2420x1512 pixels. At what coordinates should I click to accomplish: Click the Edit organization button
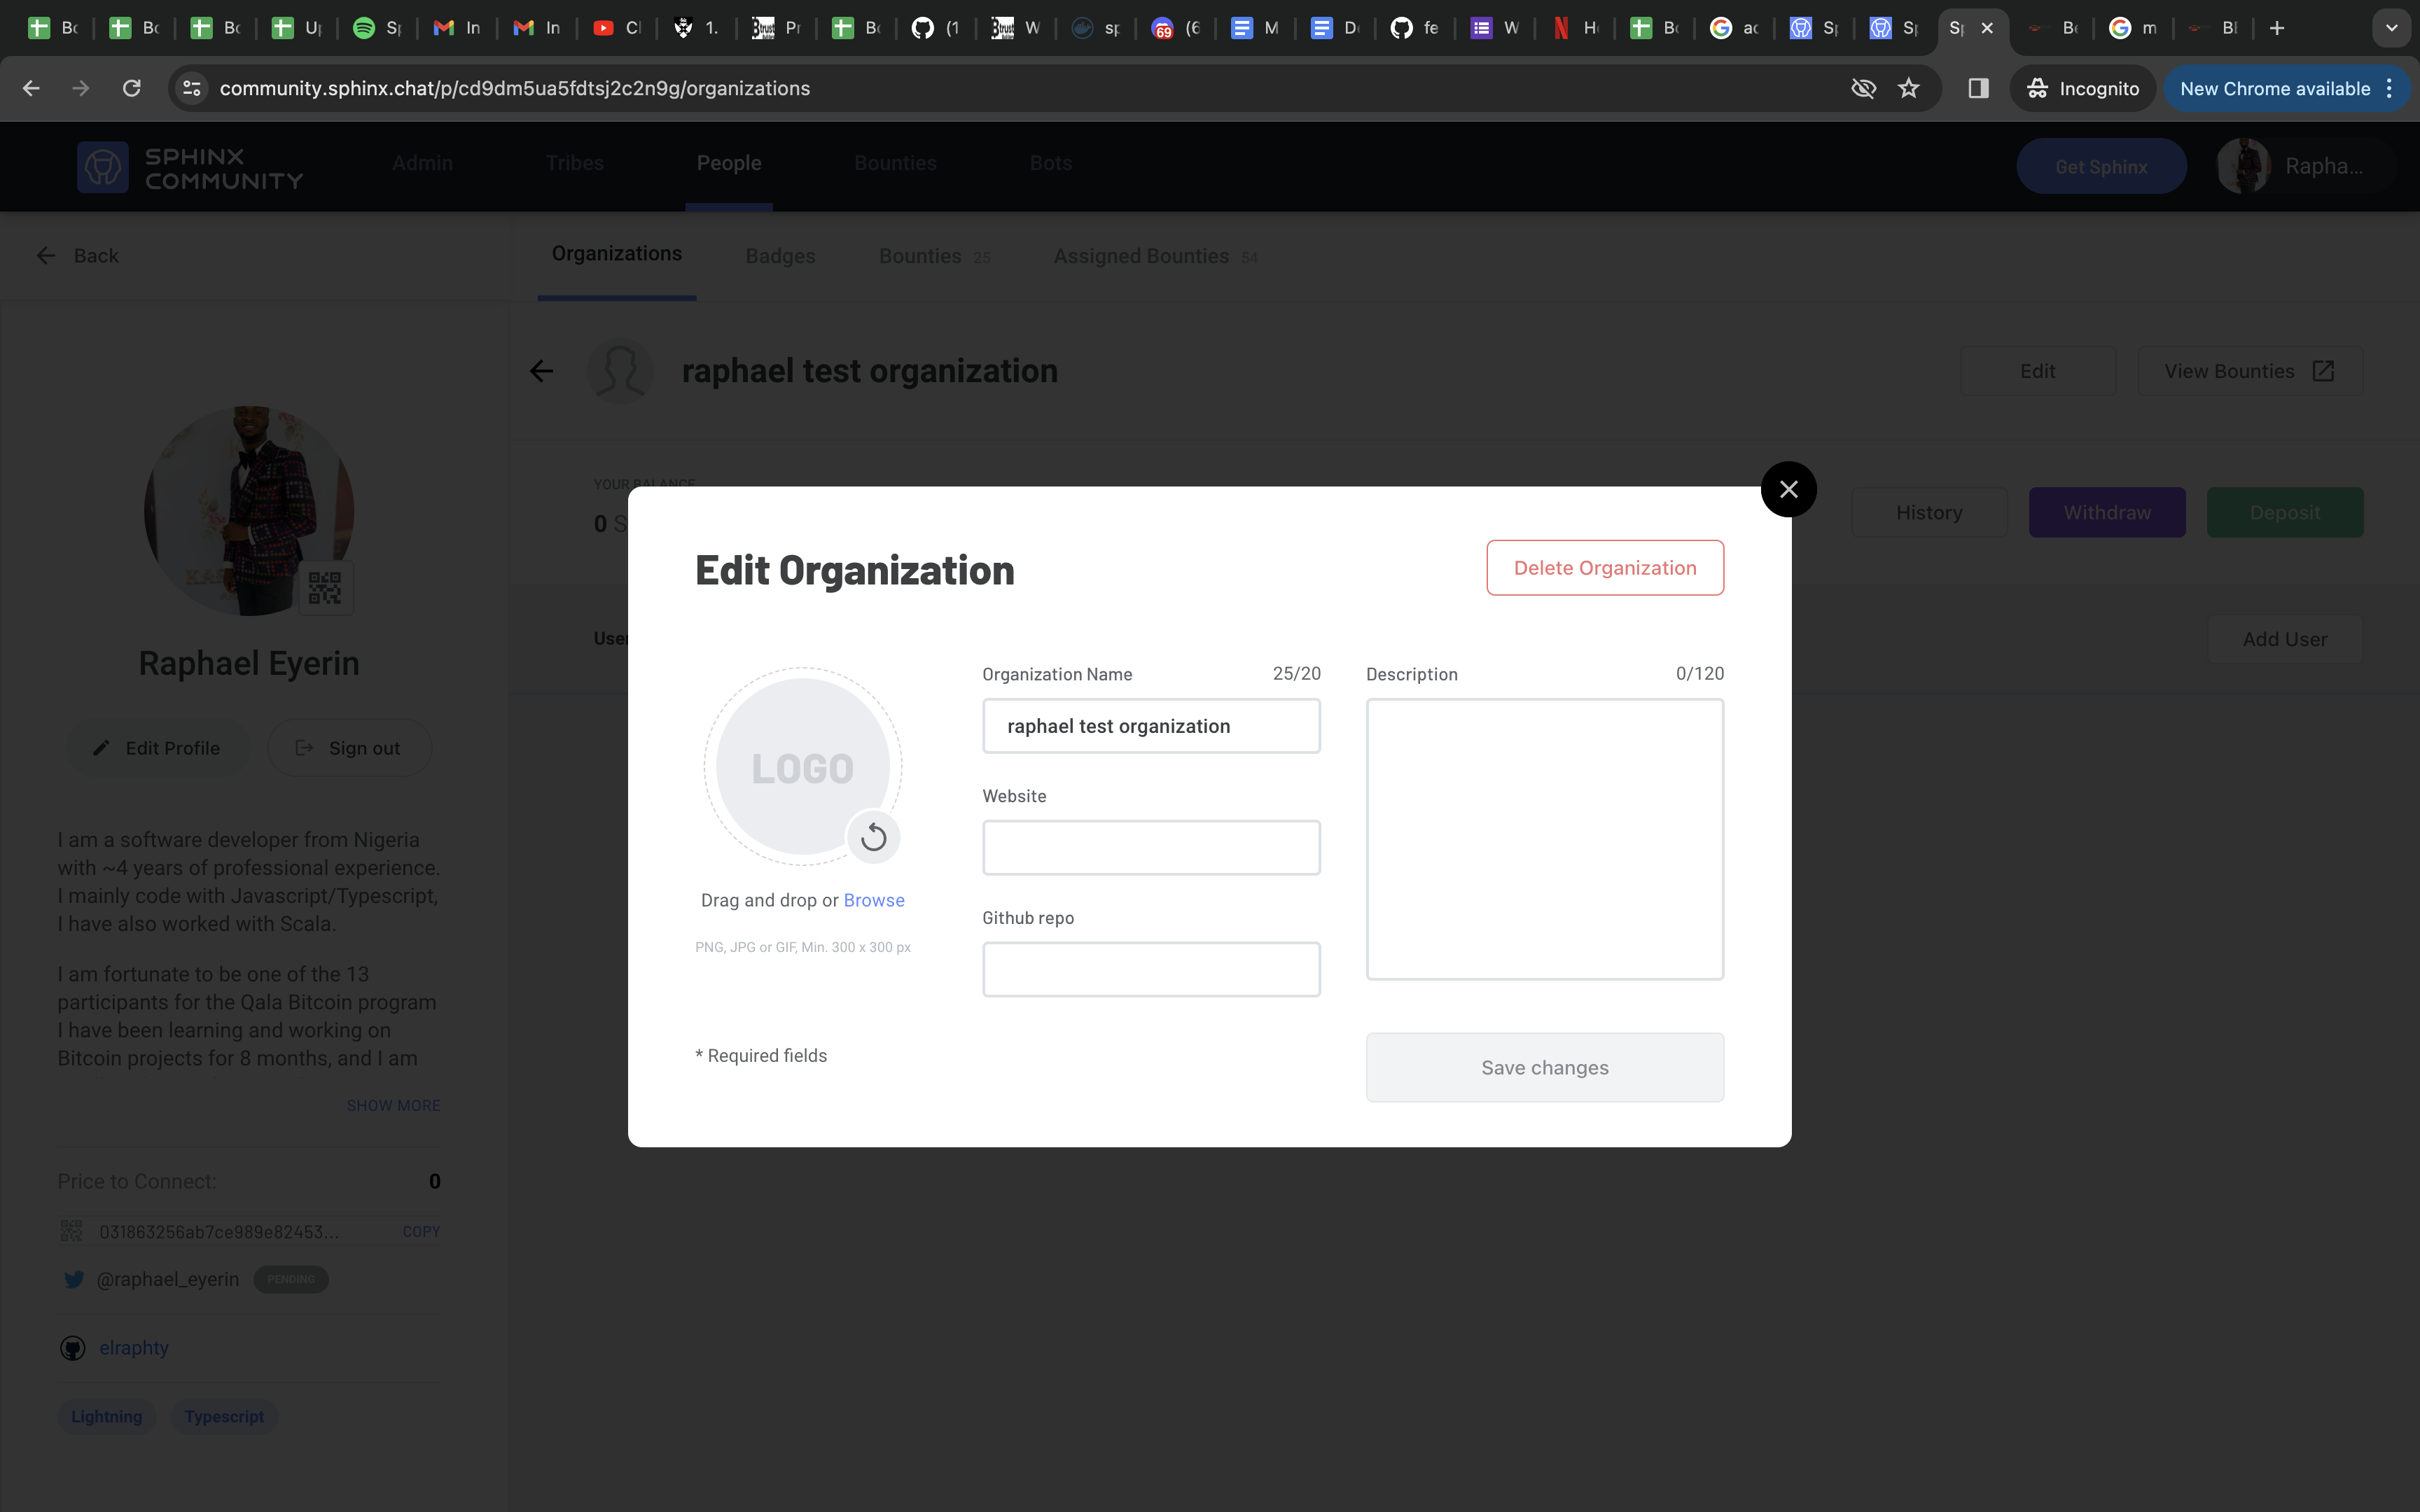[x=2037, y=371]
